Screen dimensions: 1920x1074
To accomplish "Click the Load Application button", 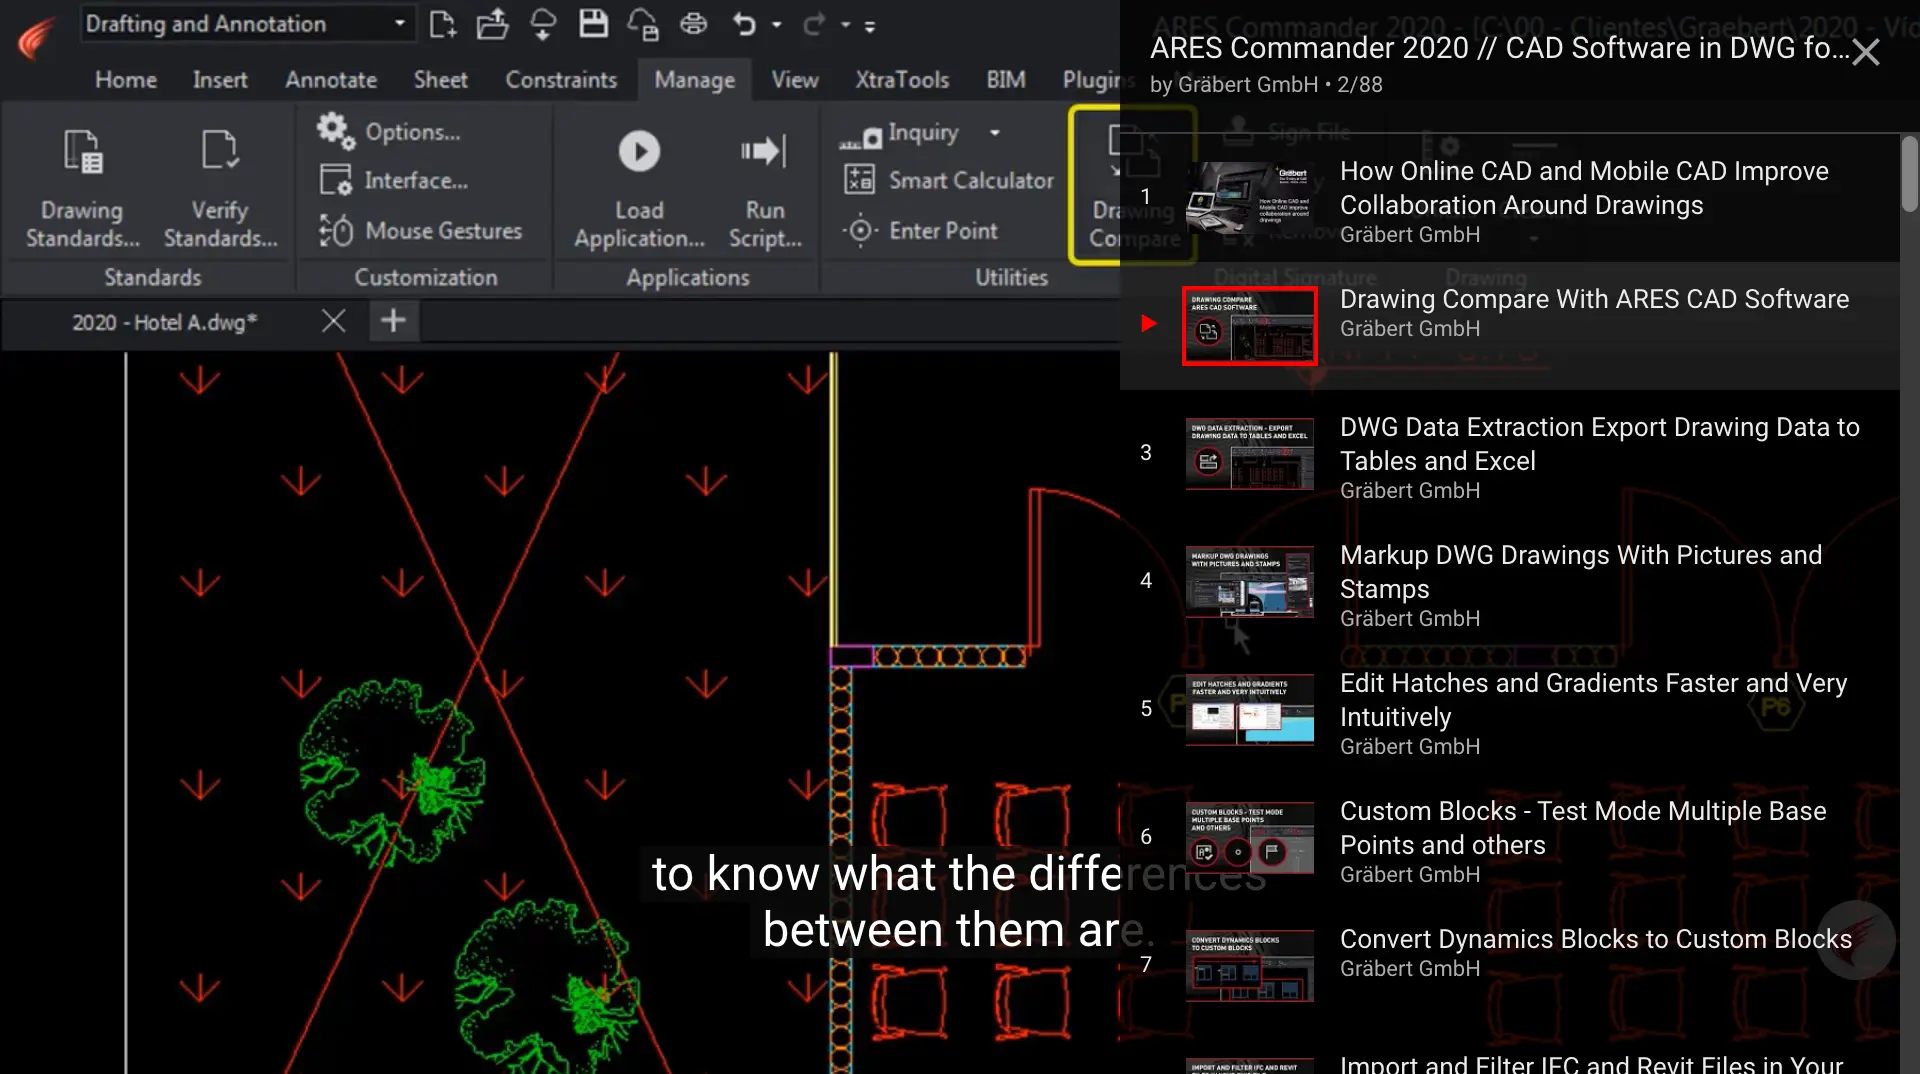I will pyautogui.click(x=639, y=187).
